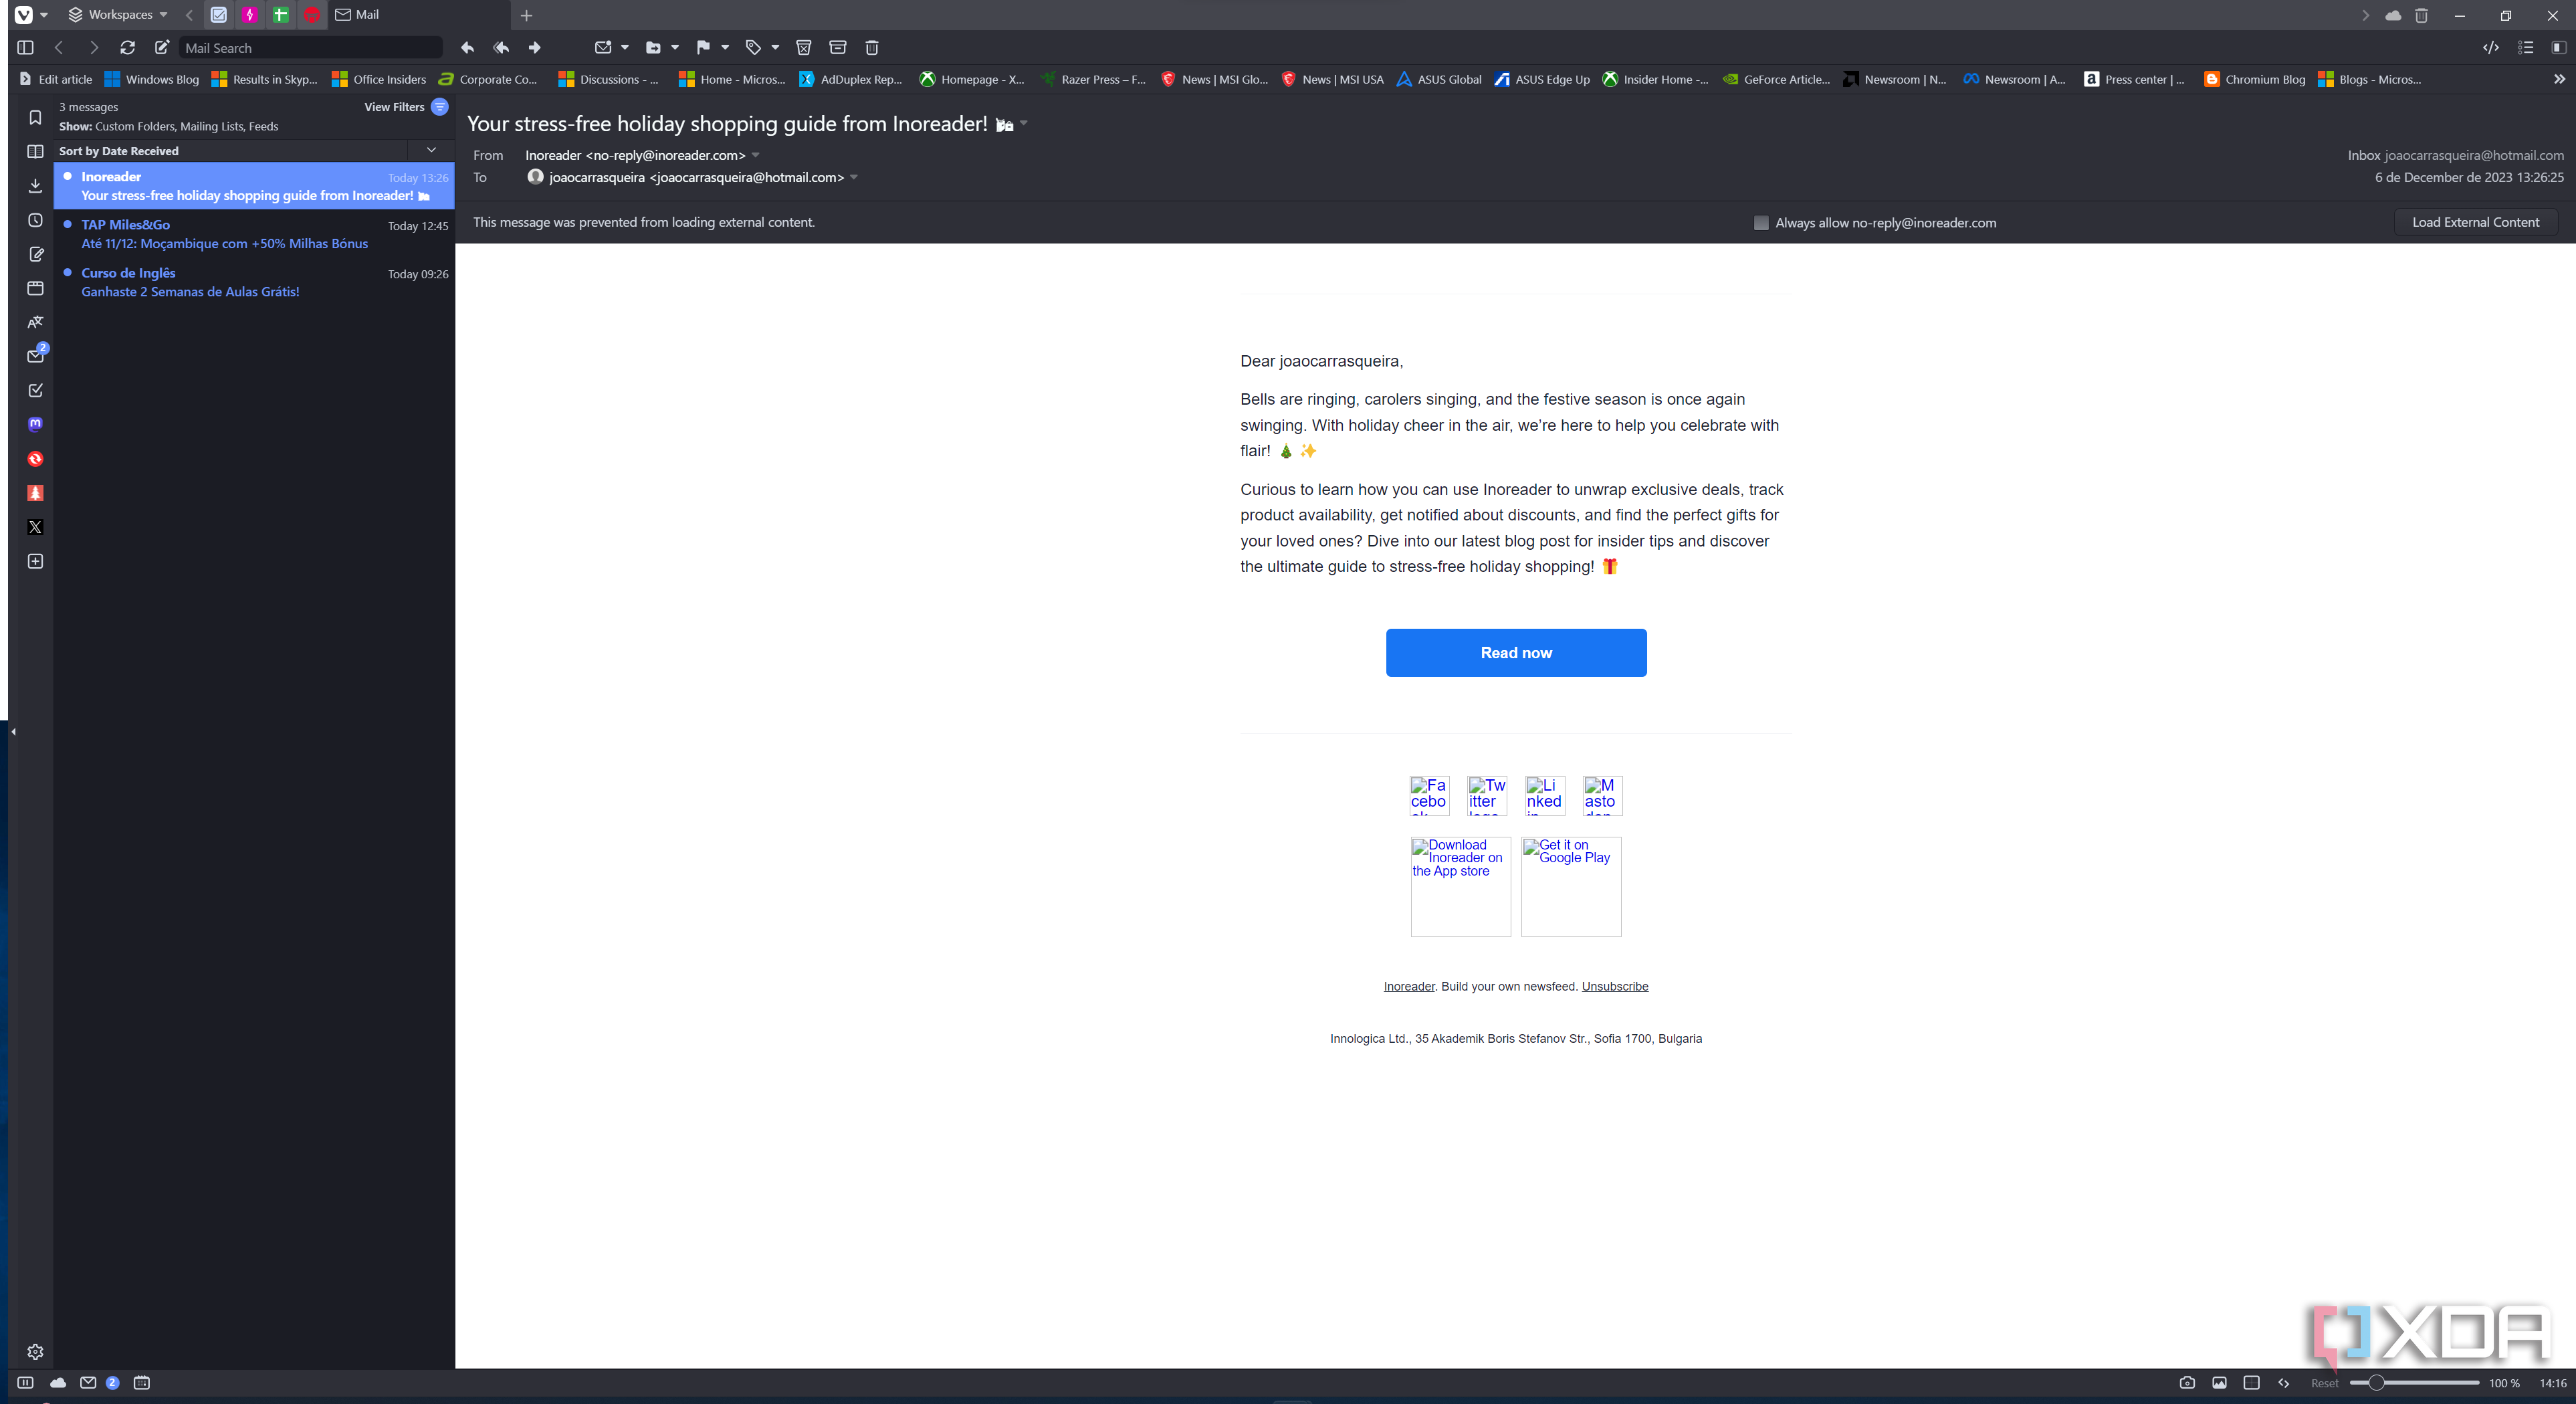Open page tiling icon in status bar

pos(2251,1383)
